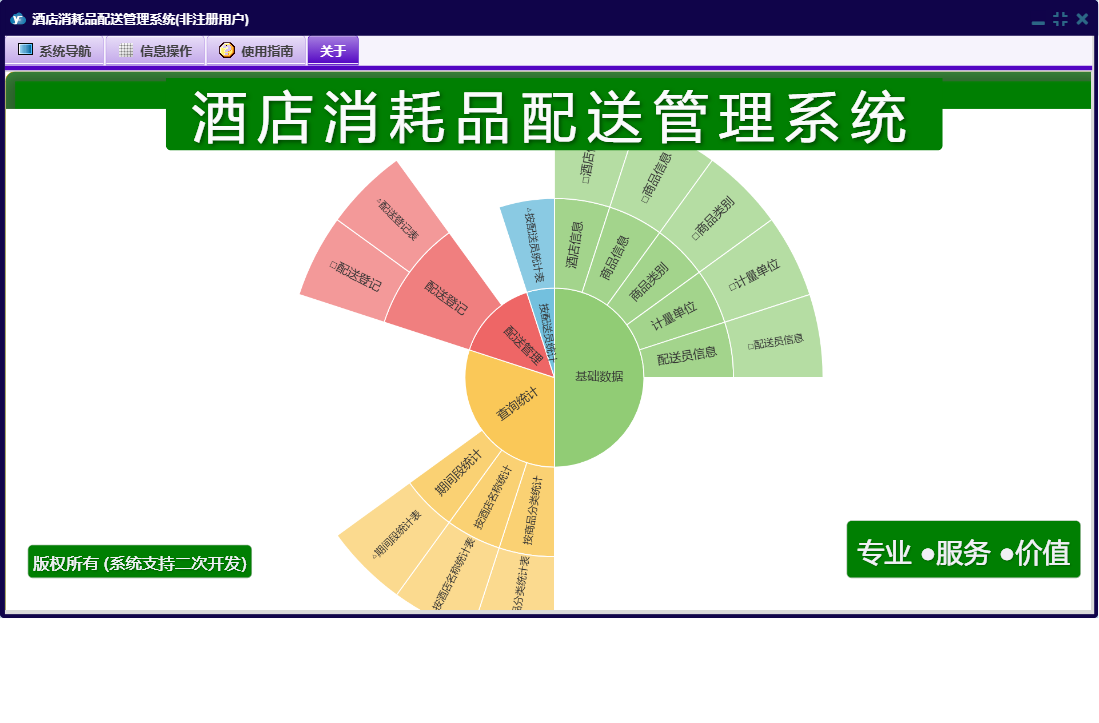The width and height of the screenshot is (1099, 723).
Task: Open middle-ring 商品类别 green segment
Action: pyautogui.click(x=650, y=282)
